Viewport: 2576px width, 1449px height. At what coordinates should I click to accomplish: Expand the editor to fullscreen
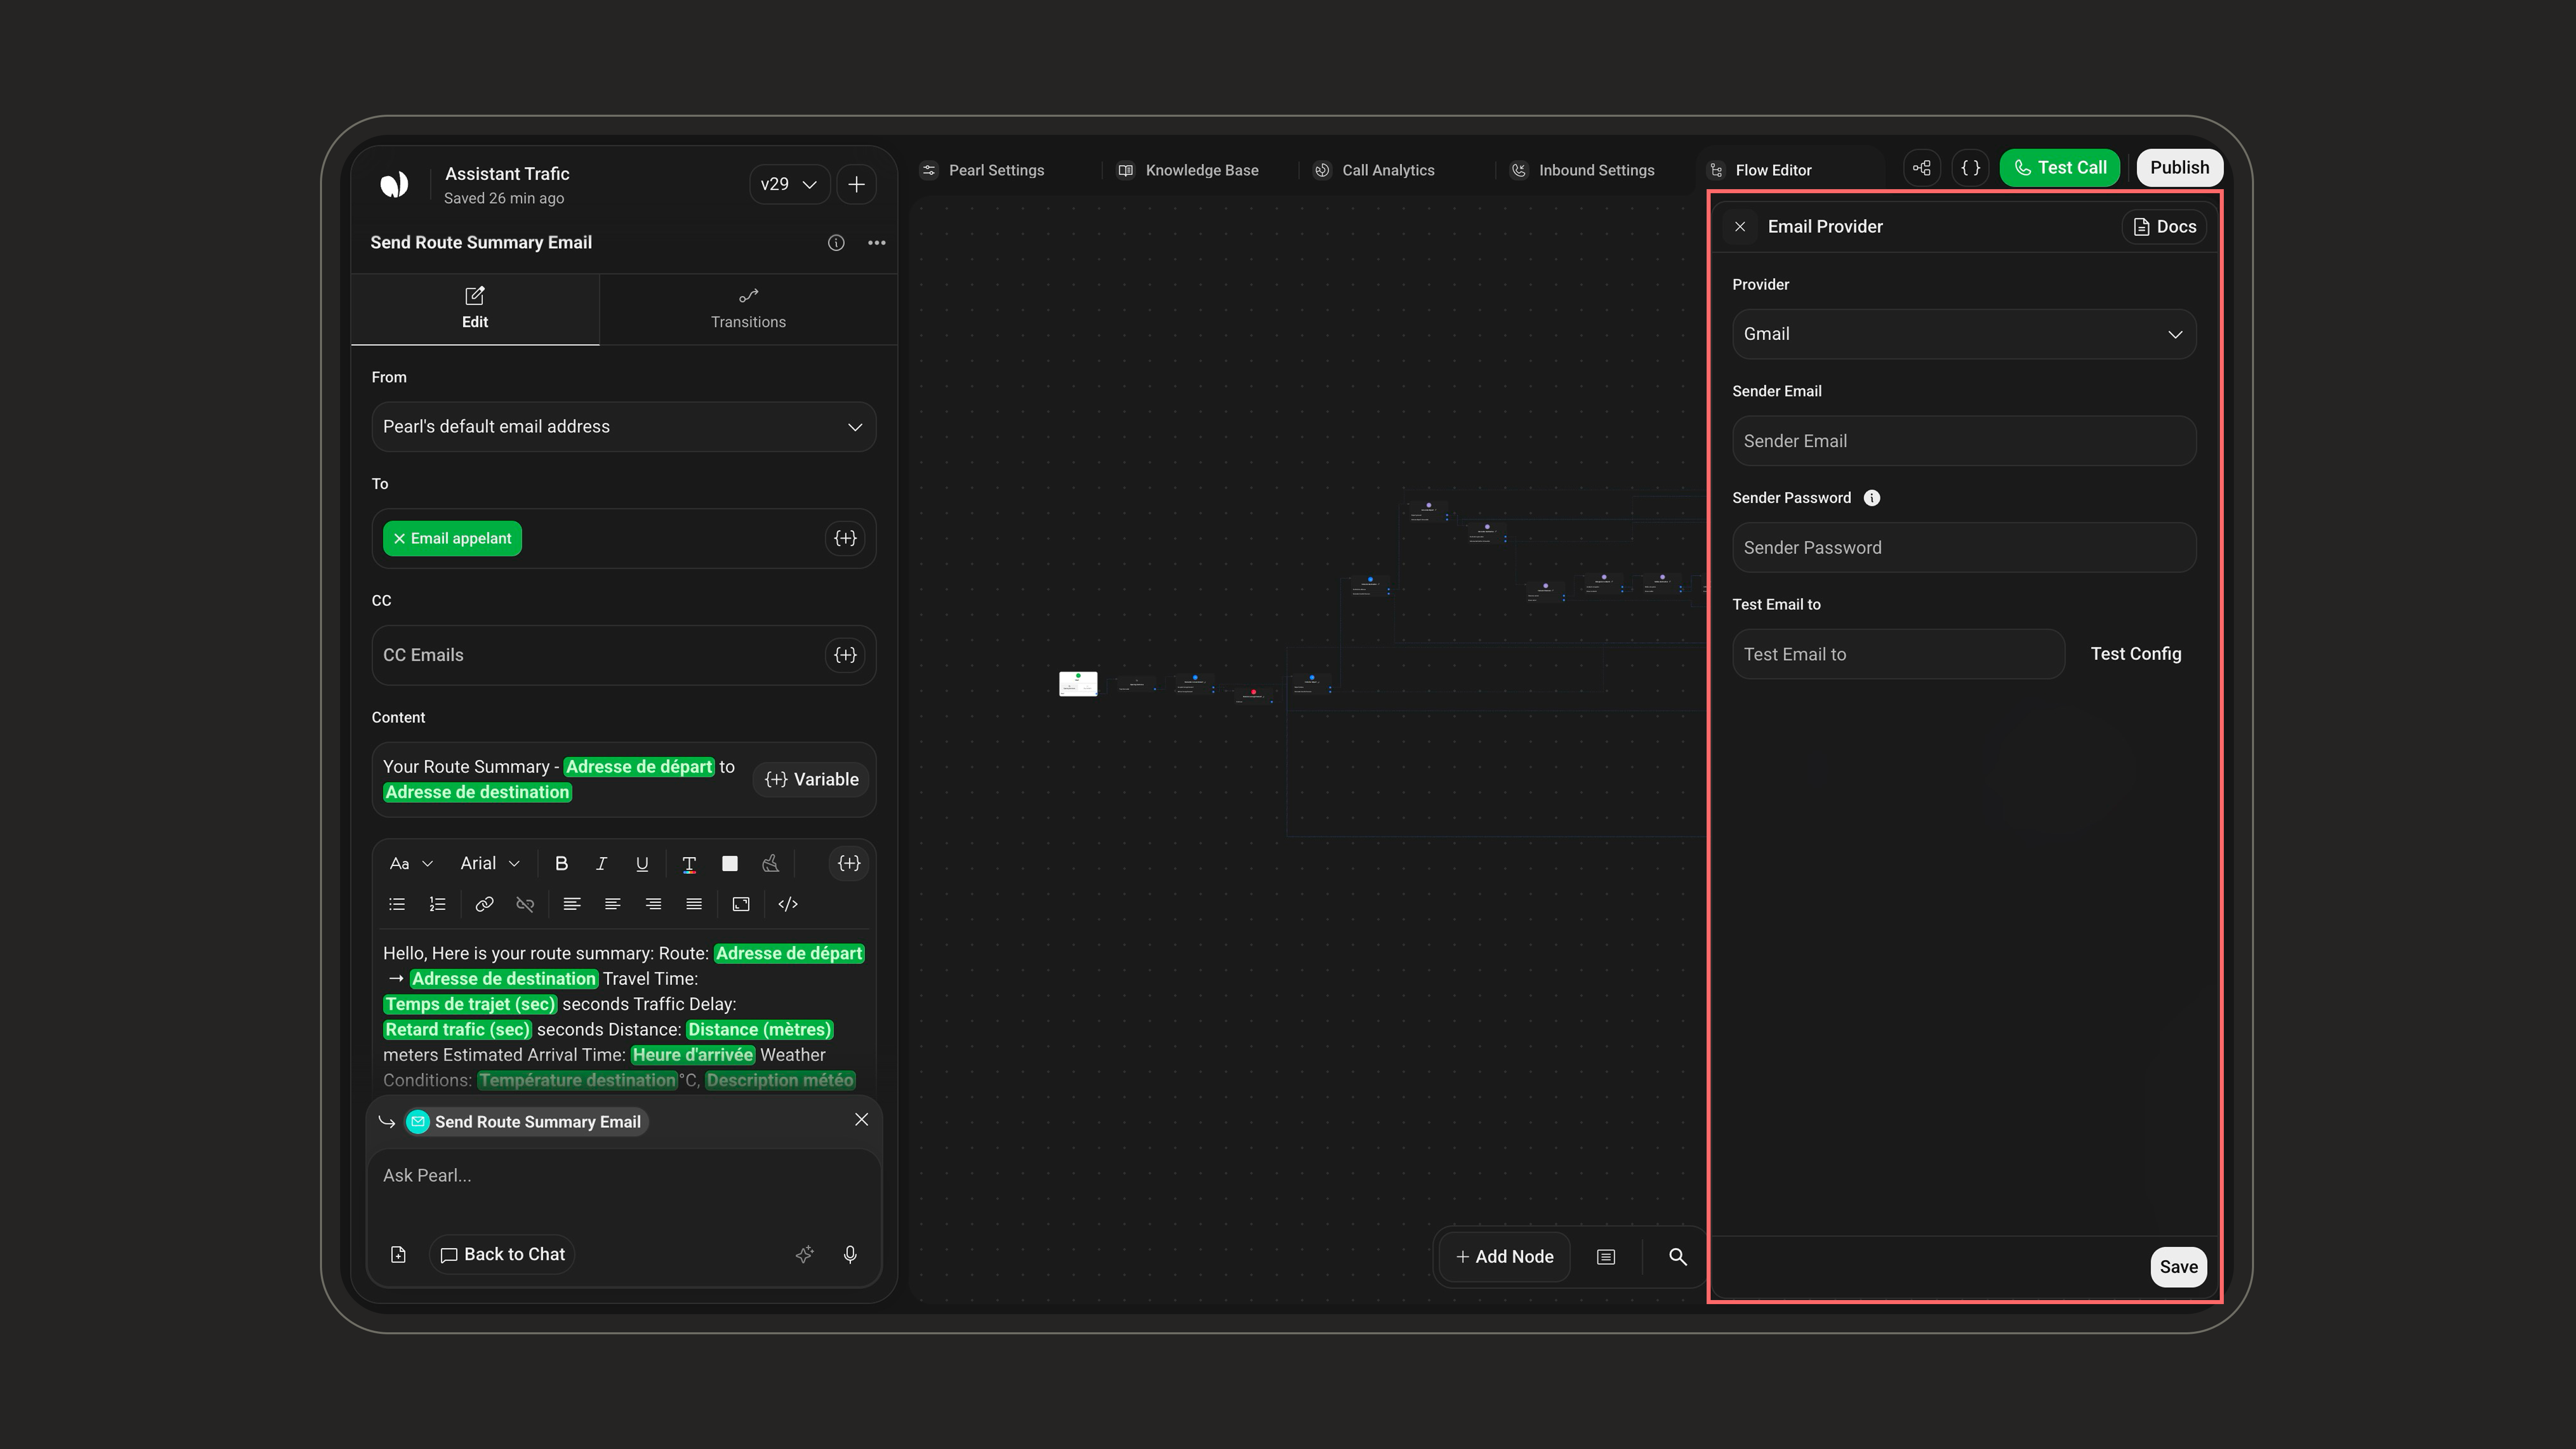click(x=741, y=904)
